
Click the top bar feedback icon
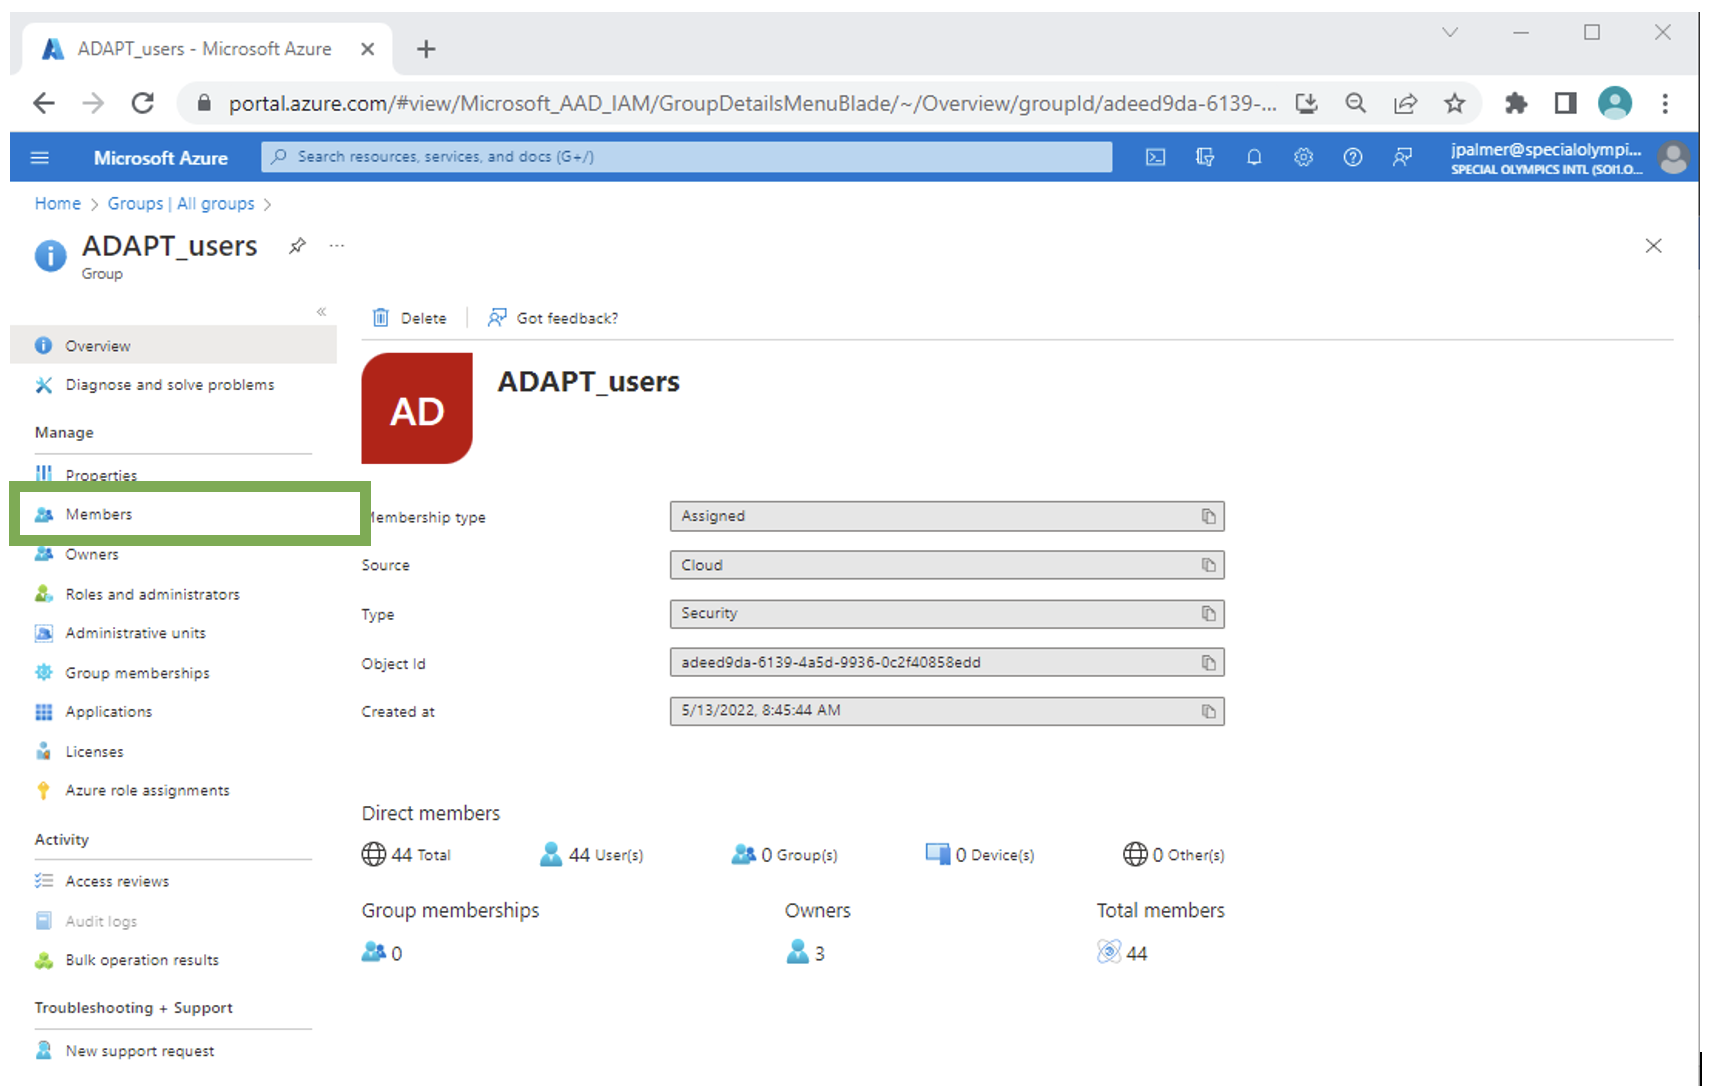[x=1402, y=157]
